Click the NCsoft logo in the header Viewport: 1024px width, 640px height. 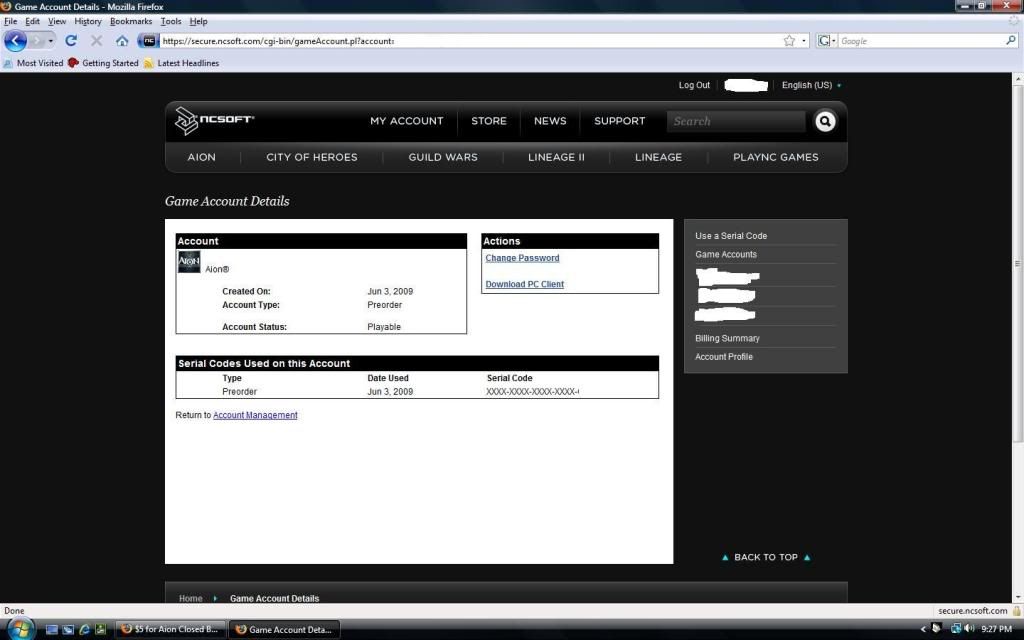click(x=214, y=121)
